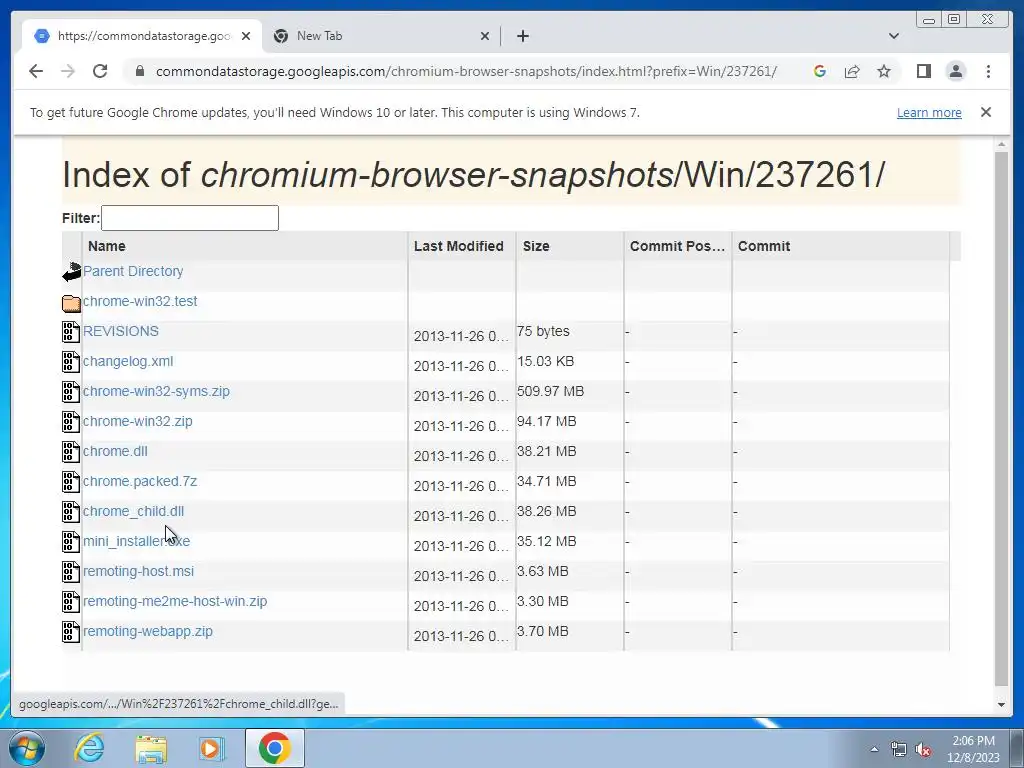
Task: Open Chrome three-dot menu
Action: coord(988,71)
